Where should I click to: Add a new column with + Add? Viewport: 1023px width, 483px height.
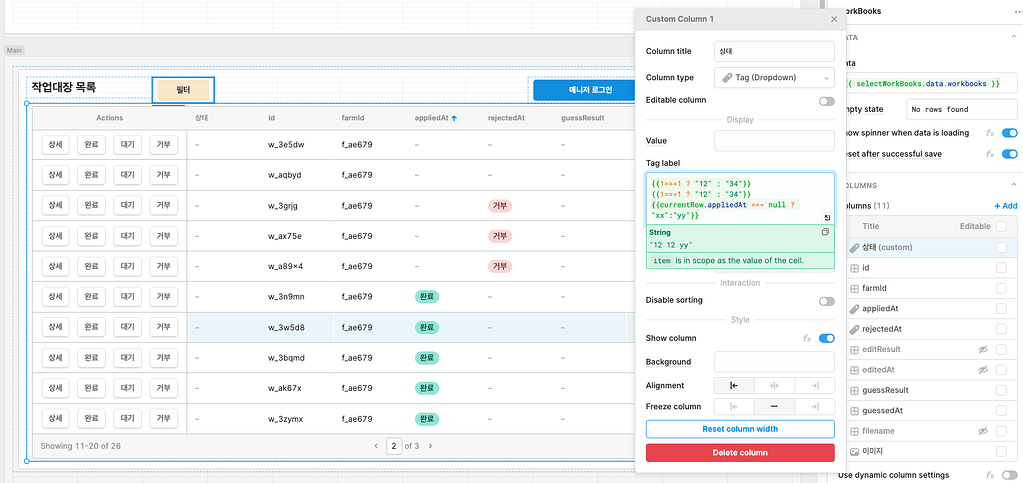click(x=1005, y=206)
